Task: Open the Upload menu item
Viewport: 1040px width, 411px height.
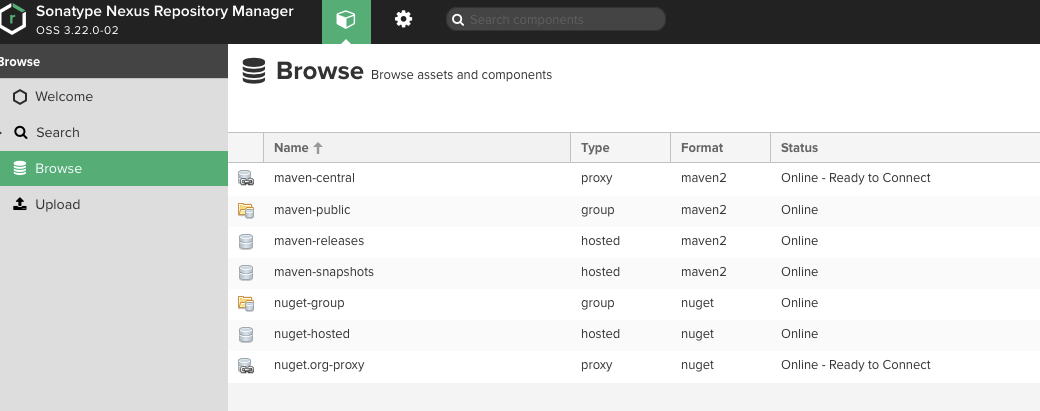Action: click(x=113, y=204)
